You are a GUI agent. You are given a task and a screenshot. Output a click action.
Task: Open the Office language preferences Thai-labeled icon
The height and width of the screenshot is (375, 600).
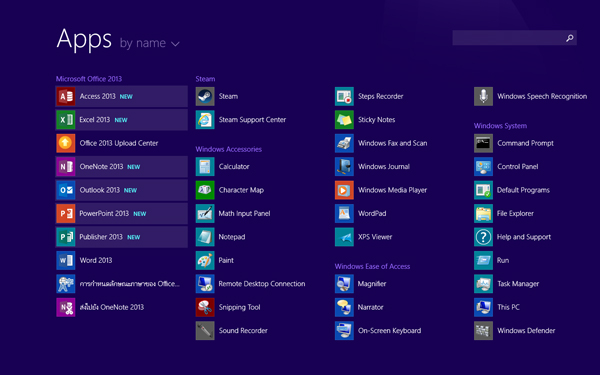pos(66,284)
